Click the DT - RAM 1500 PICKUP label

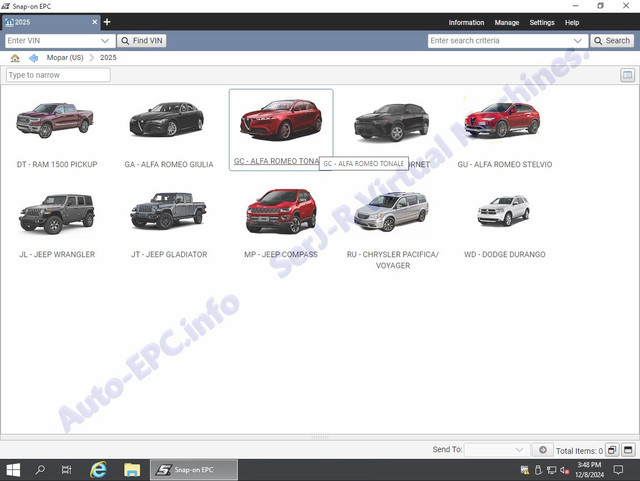click(x=57, y=165)
